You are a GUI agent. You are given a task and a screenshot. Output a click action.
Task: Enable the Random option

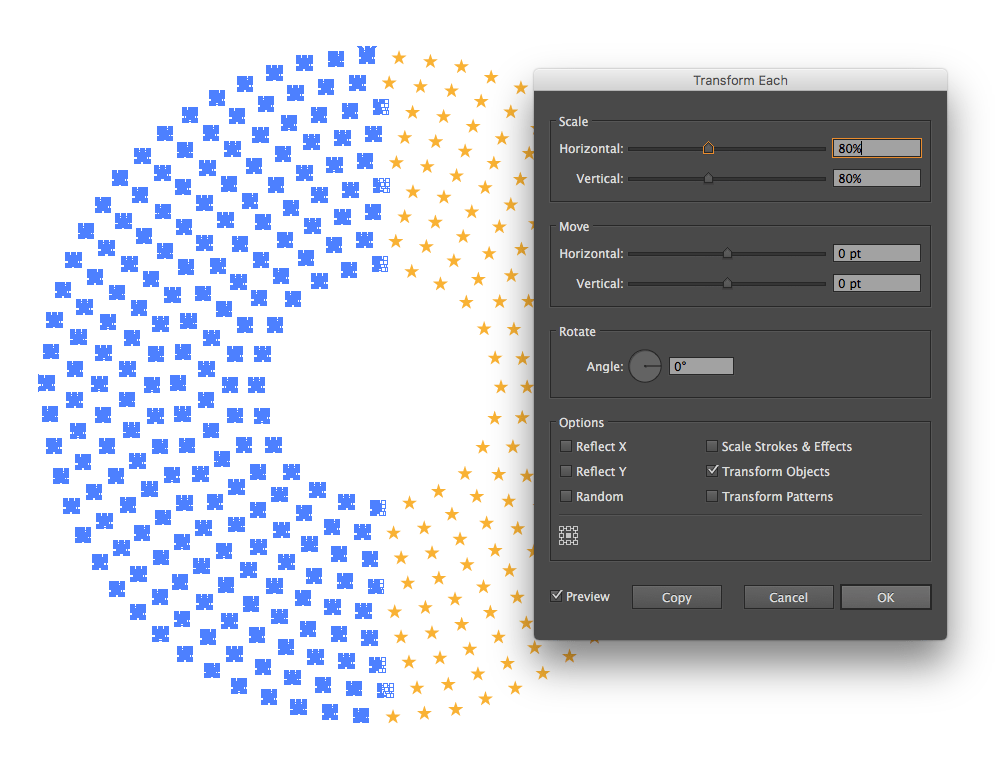coord(566,496)
